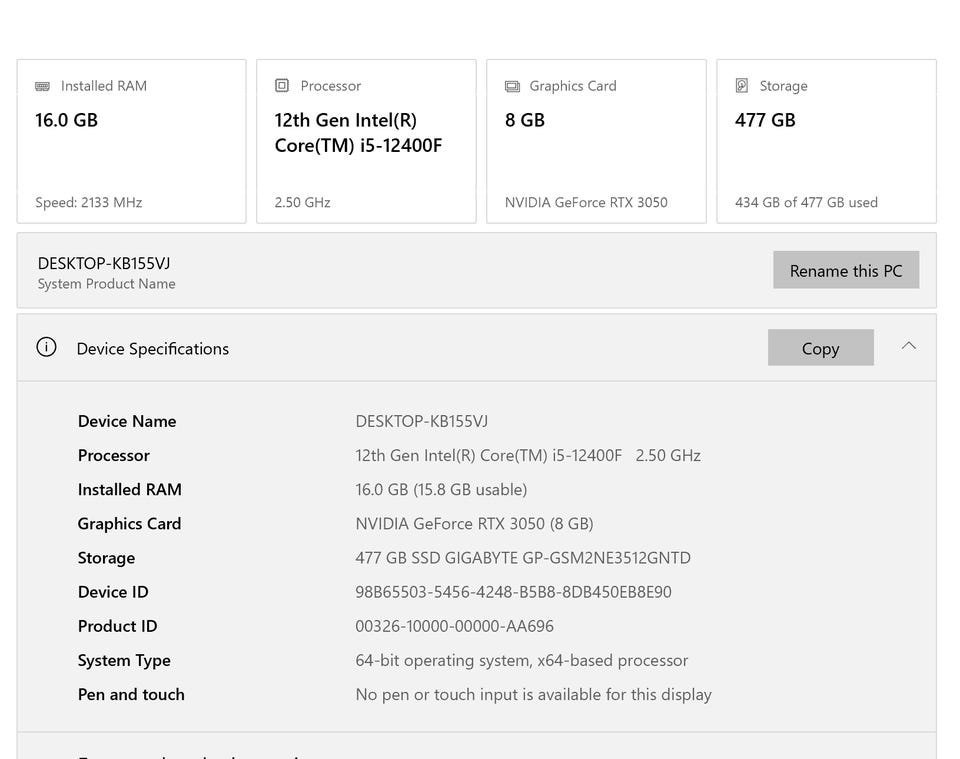Image resolution: width=960 pixels, height=759 pixels.
Task: Click the Installed RAM memory icon
Action: 43,86
